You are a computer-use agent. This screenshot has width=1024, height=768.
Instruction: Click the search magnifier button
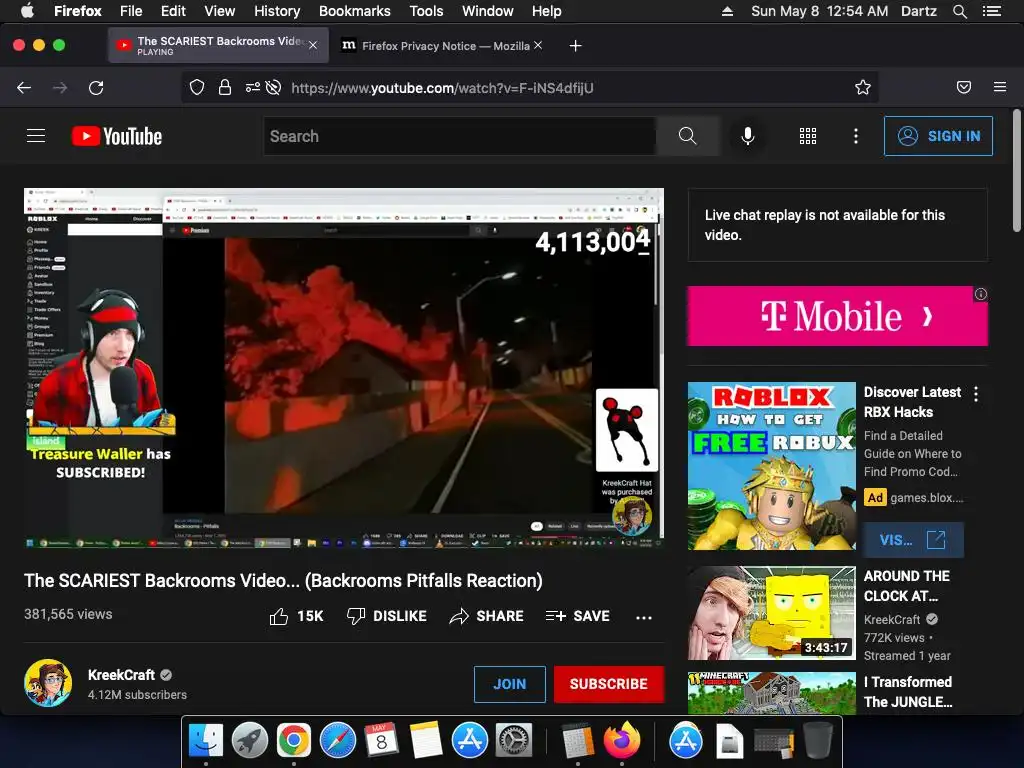coord(688,136)
